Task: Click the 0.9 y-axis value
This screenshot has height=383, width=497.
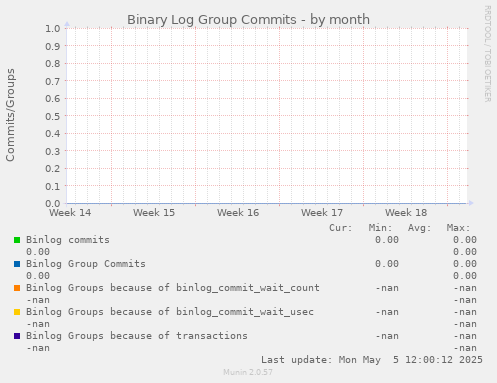Action: (x=53, y=46)
